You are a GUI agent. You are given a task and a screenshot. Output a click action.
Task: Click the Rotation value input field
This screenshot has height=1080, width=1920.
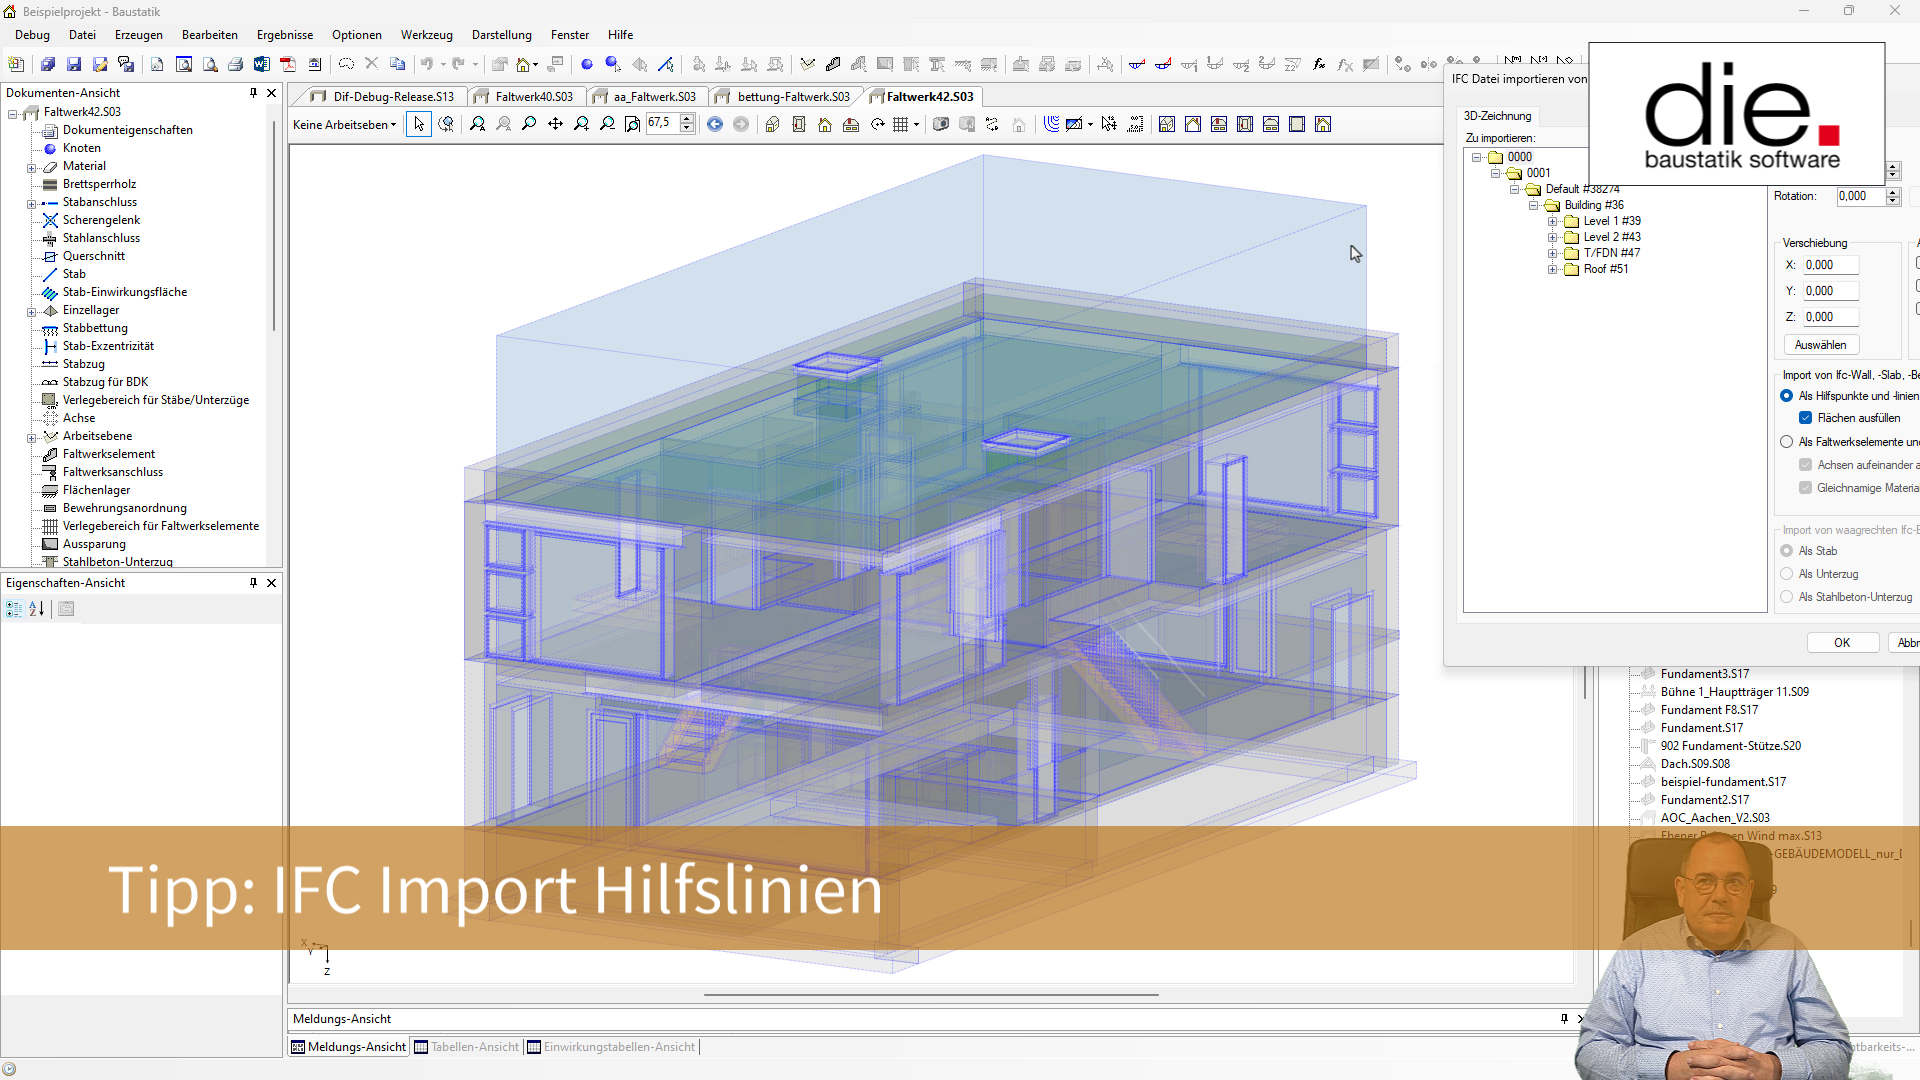(x=1861, y=196)
